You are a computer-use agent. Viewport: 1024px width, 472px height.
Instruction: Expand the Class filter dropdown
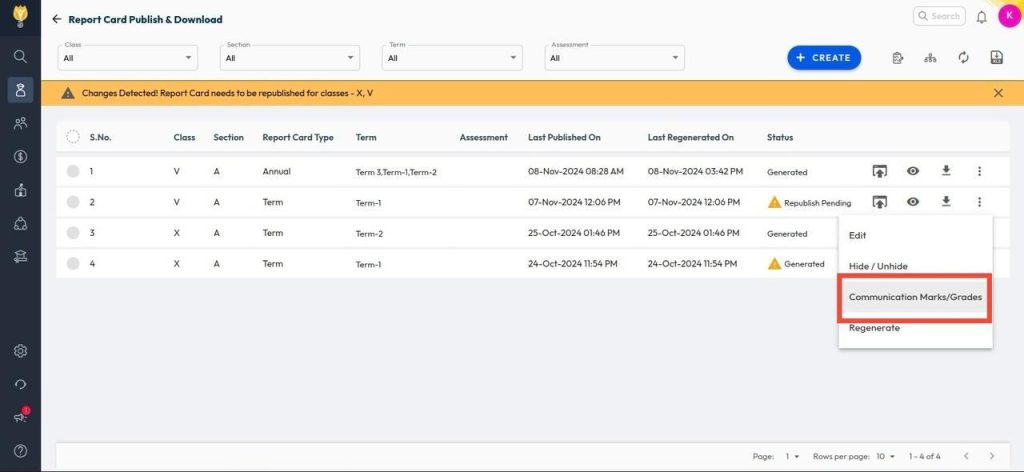[128, 58]
